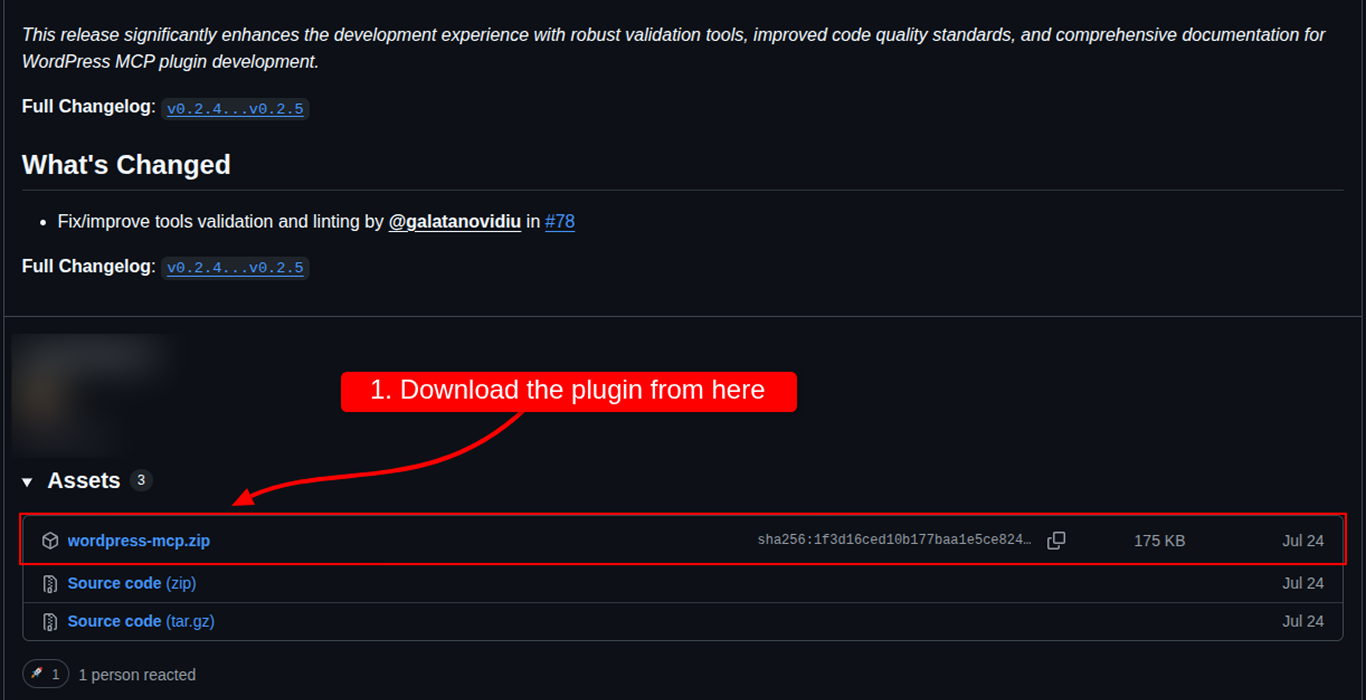
Task: Click the copy icon next to the sha256 checksum
Action: (1057, 540)
